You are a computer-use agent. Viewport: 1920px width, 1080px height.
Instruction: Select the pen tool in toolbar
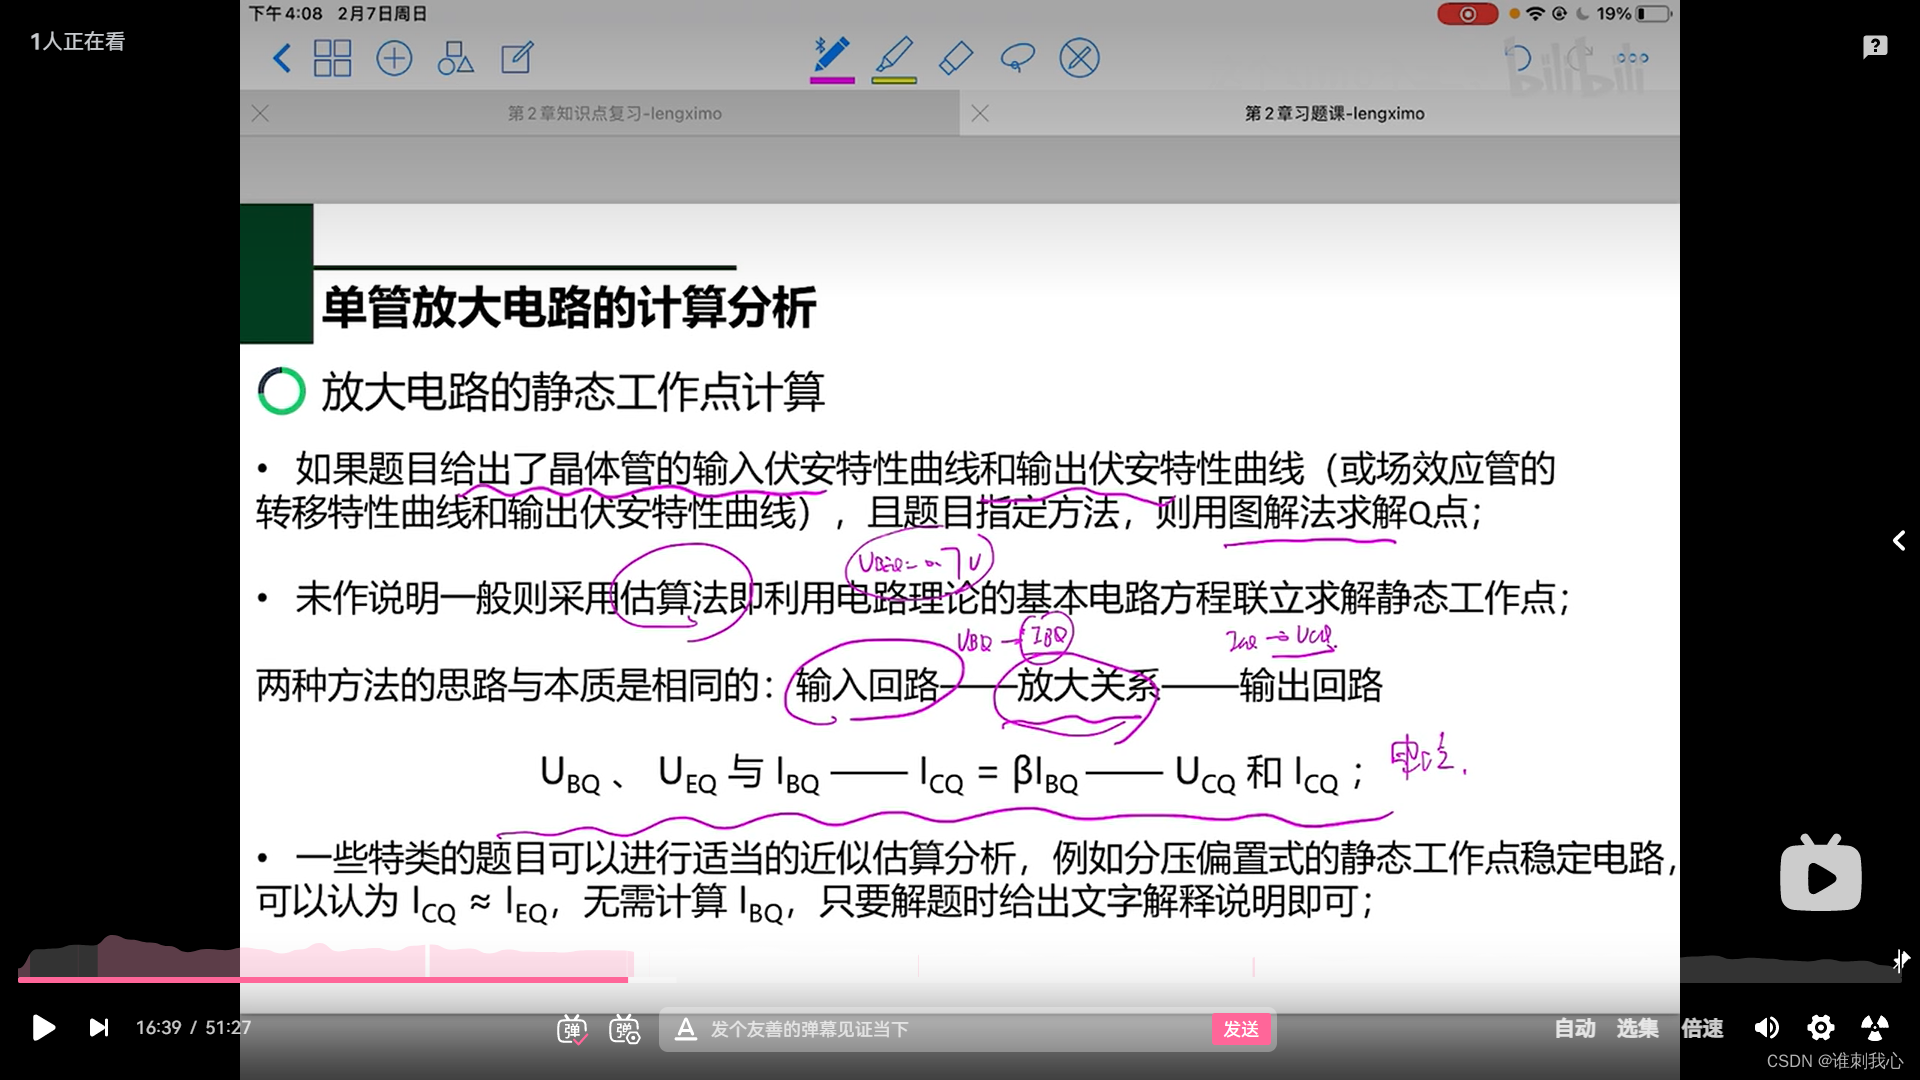click(832, 57)
